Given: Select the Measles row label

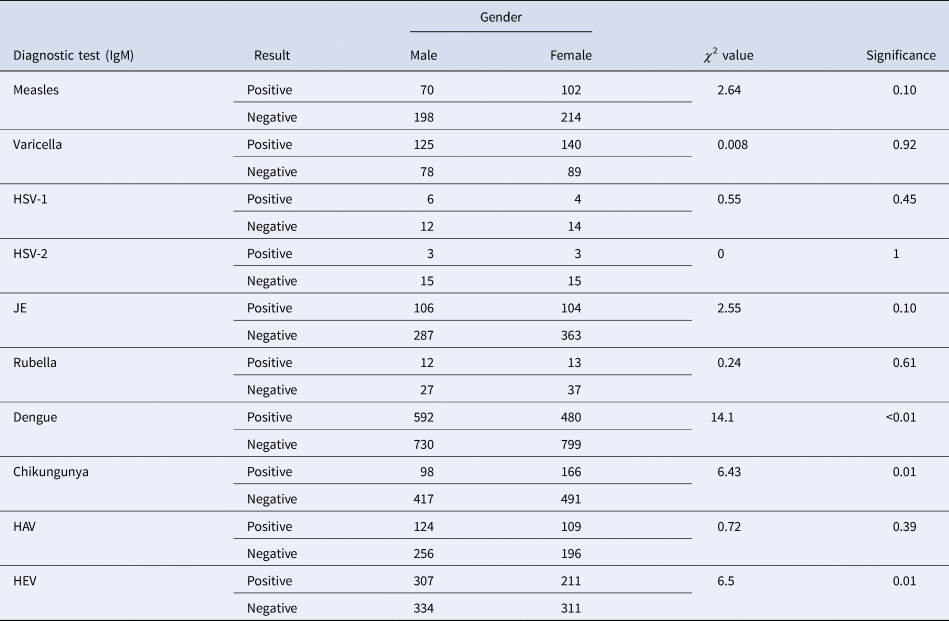Looking at the screenshot, I should pyautogui.click(x=36, y=90).
